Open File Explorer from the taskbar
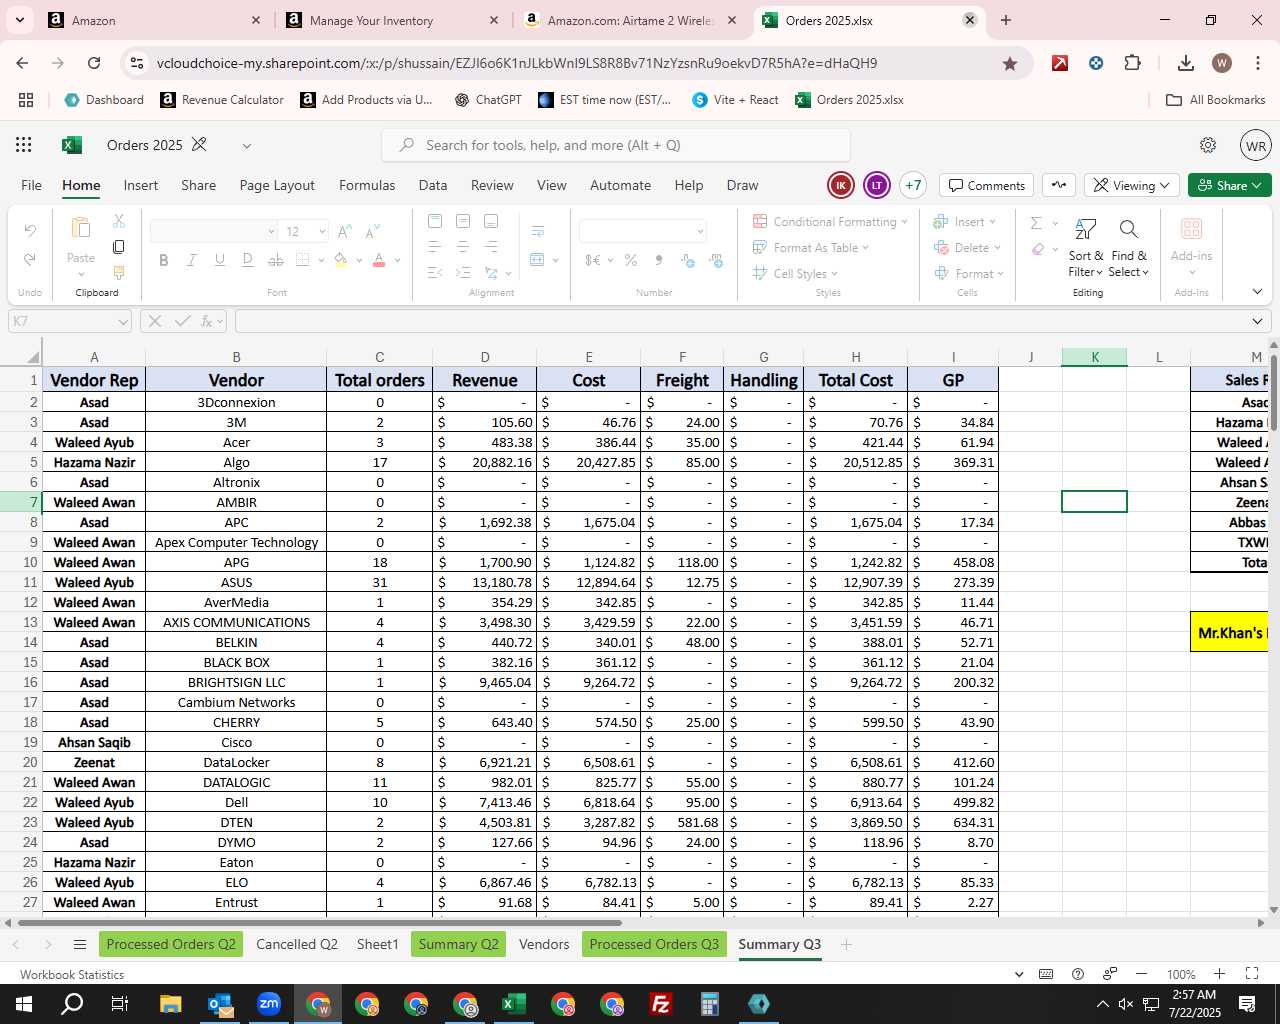Image resolution: width=1280 pixels, height=1024 pixels. coord(170,1004)
